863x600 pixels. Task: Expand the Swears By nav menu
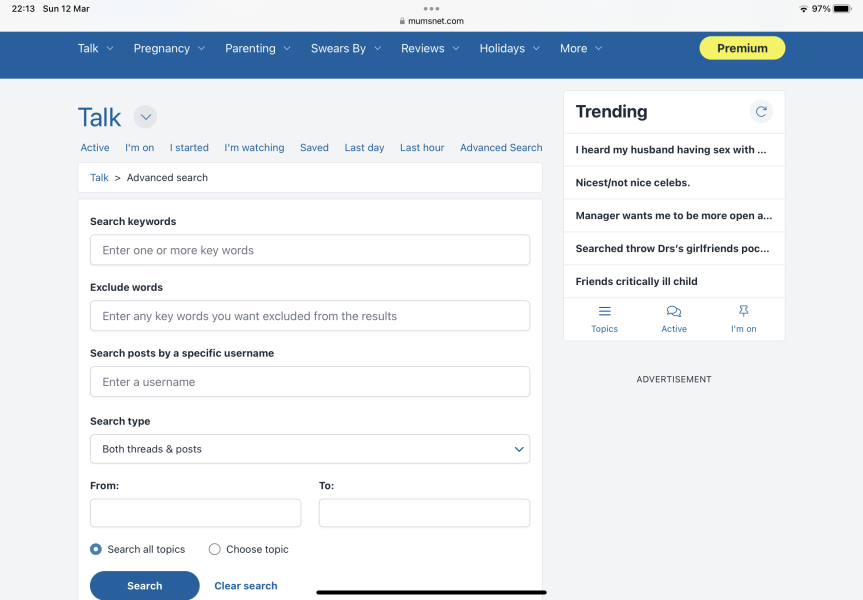[x=346, y=48]
